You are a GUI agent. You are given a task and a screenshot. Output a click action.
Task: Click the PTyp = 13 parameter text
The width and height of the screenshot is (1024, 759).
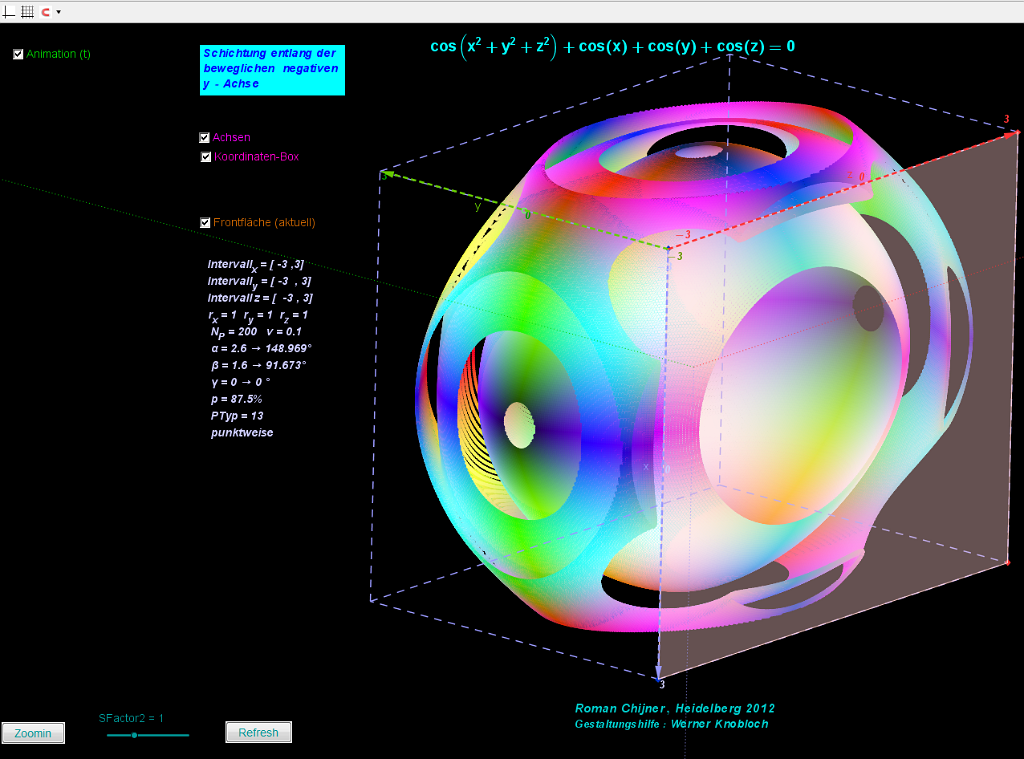coord(236,416)
